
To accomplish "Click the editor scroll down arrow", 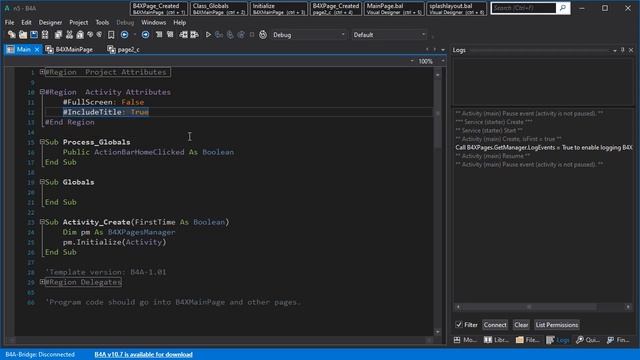I will point(438,332).
